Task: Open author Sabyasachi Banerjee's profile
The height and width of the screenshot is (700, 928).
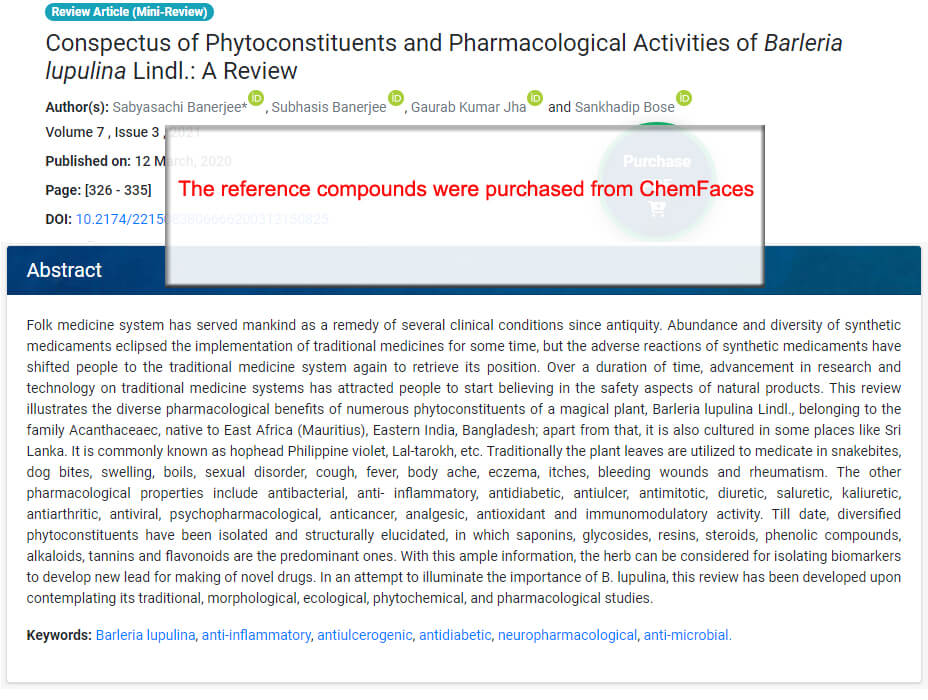Action: pos(179,107)
